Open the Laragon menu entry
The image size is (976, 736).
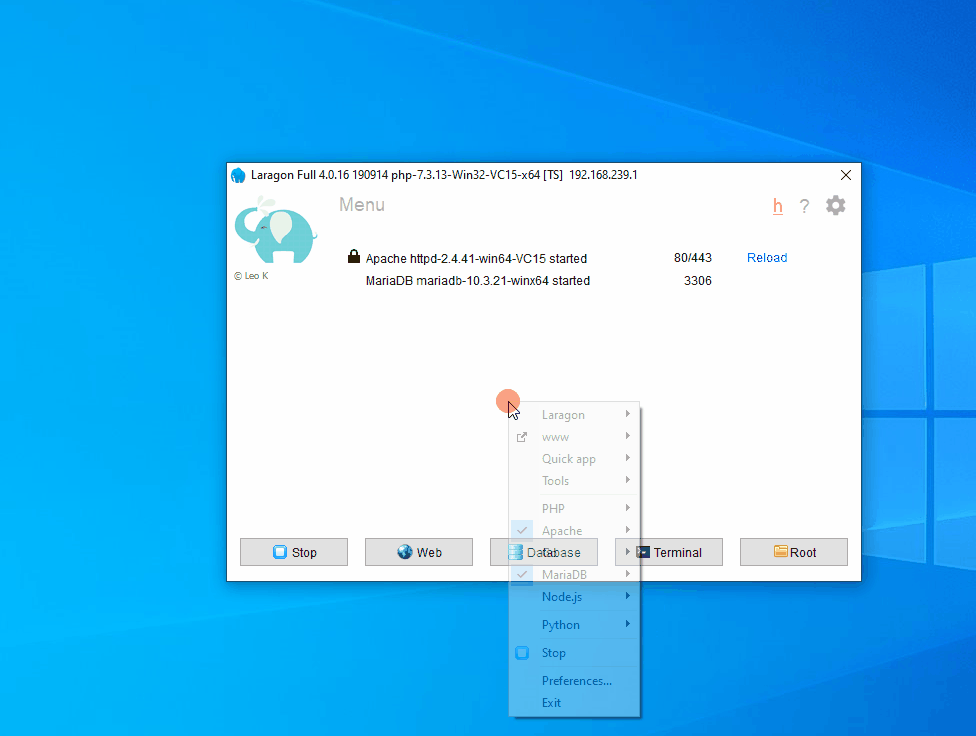[575, 415]
